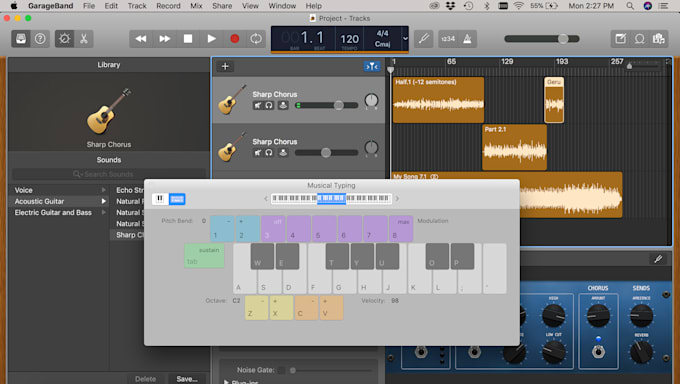Adjust second Sharp Chorus track volume slider

(x=327, y=152)
